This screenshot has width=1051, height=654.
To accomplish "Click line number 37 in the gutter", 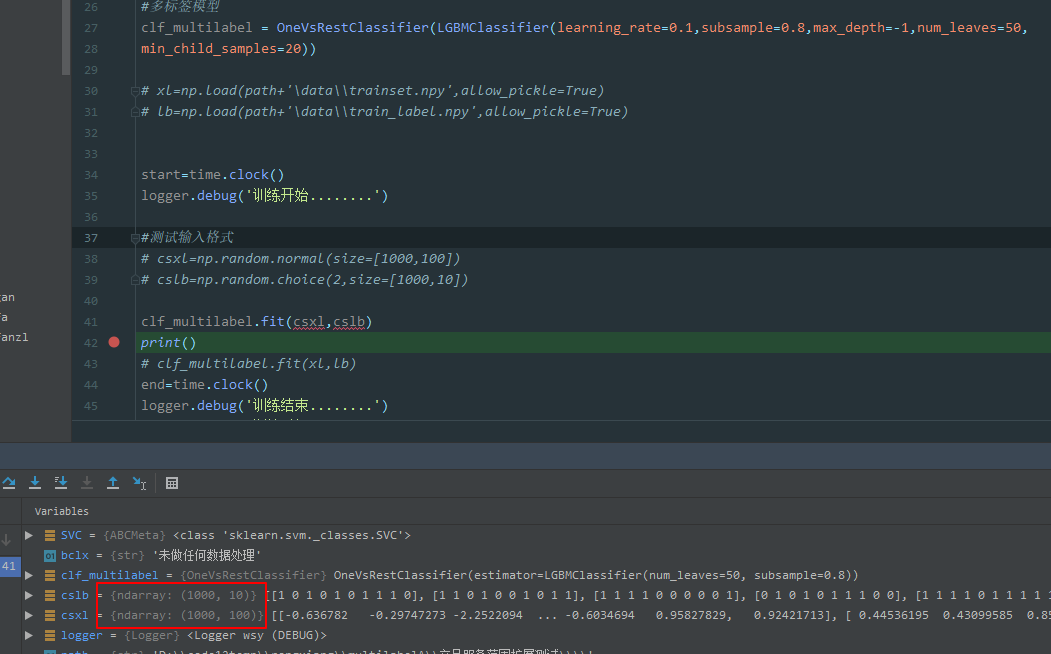I will (x=91, y=238).
